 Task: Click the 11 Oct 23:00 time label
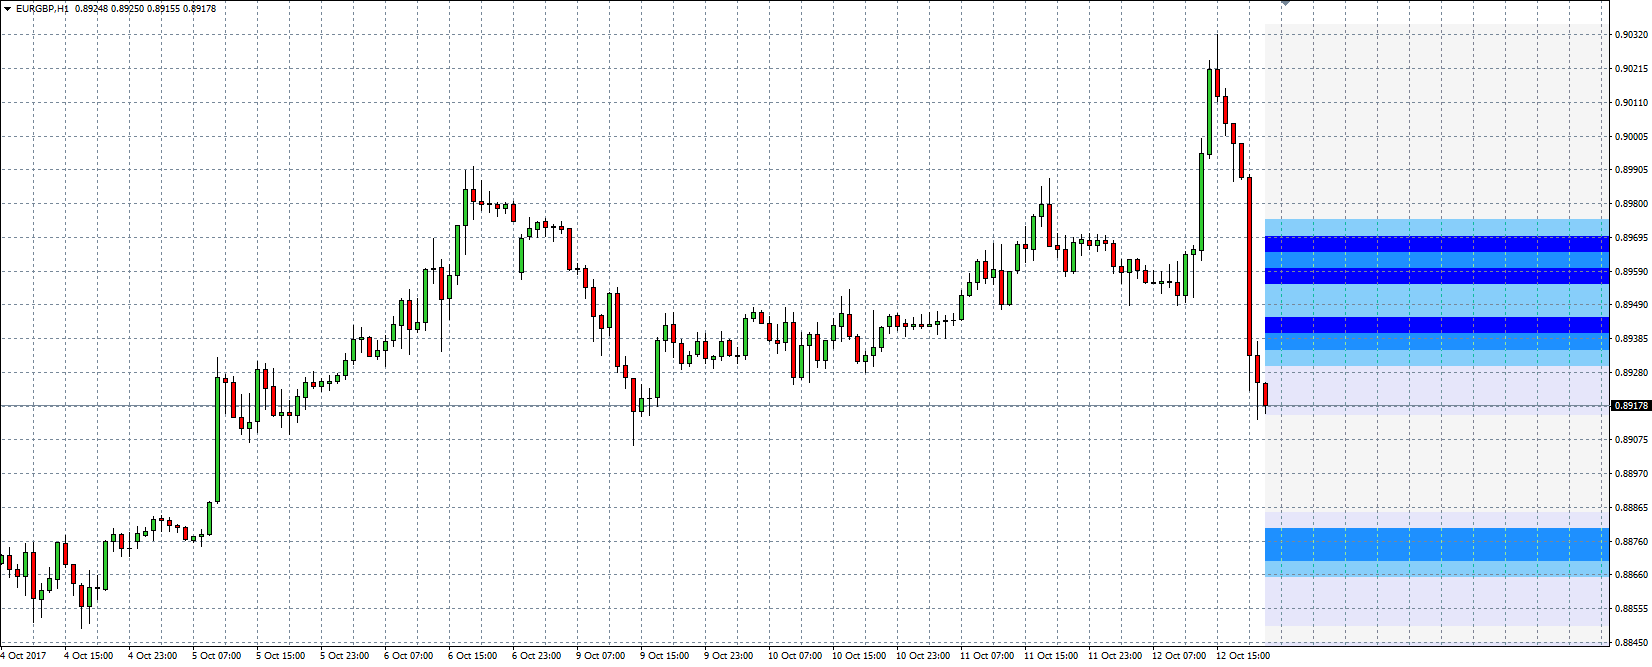pyautogui.click(x=1115, y=656)
